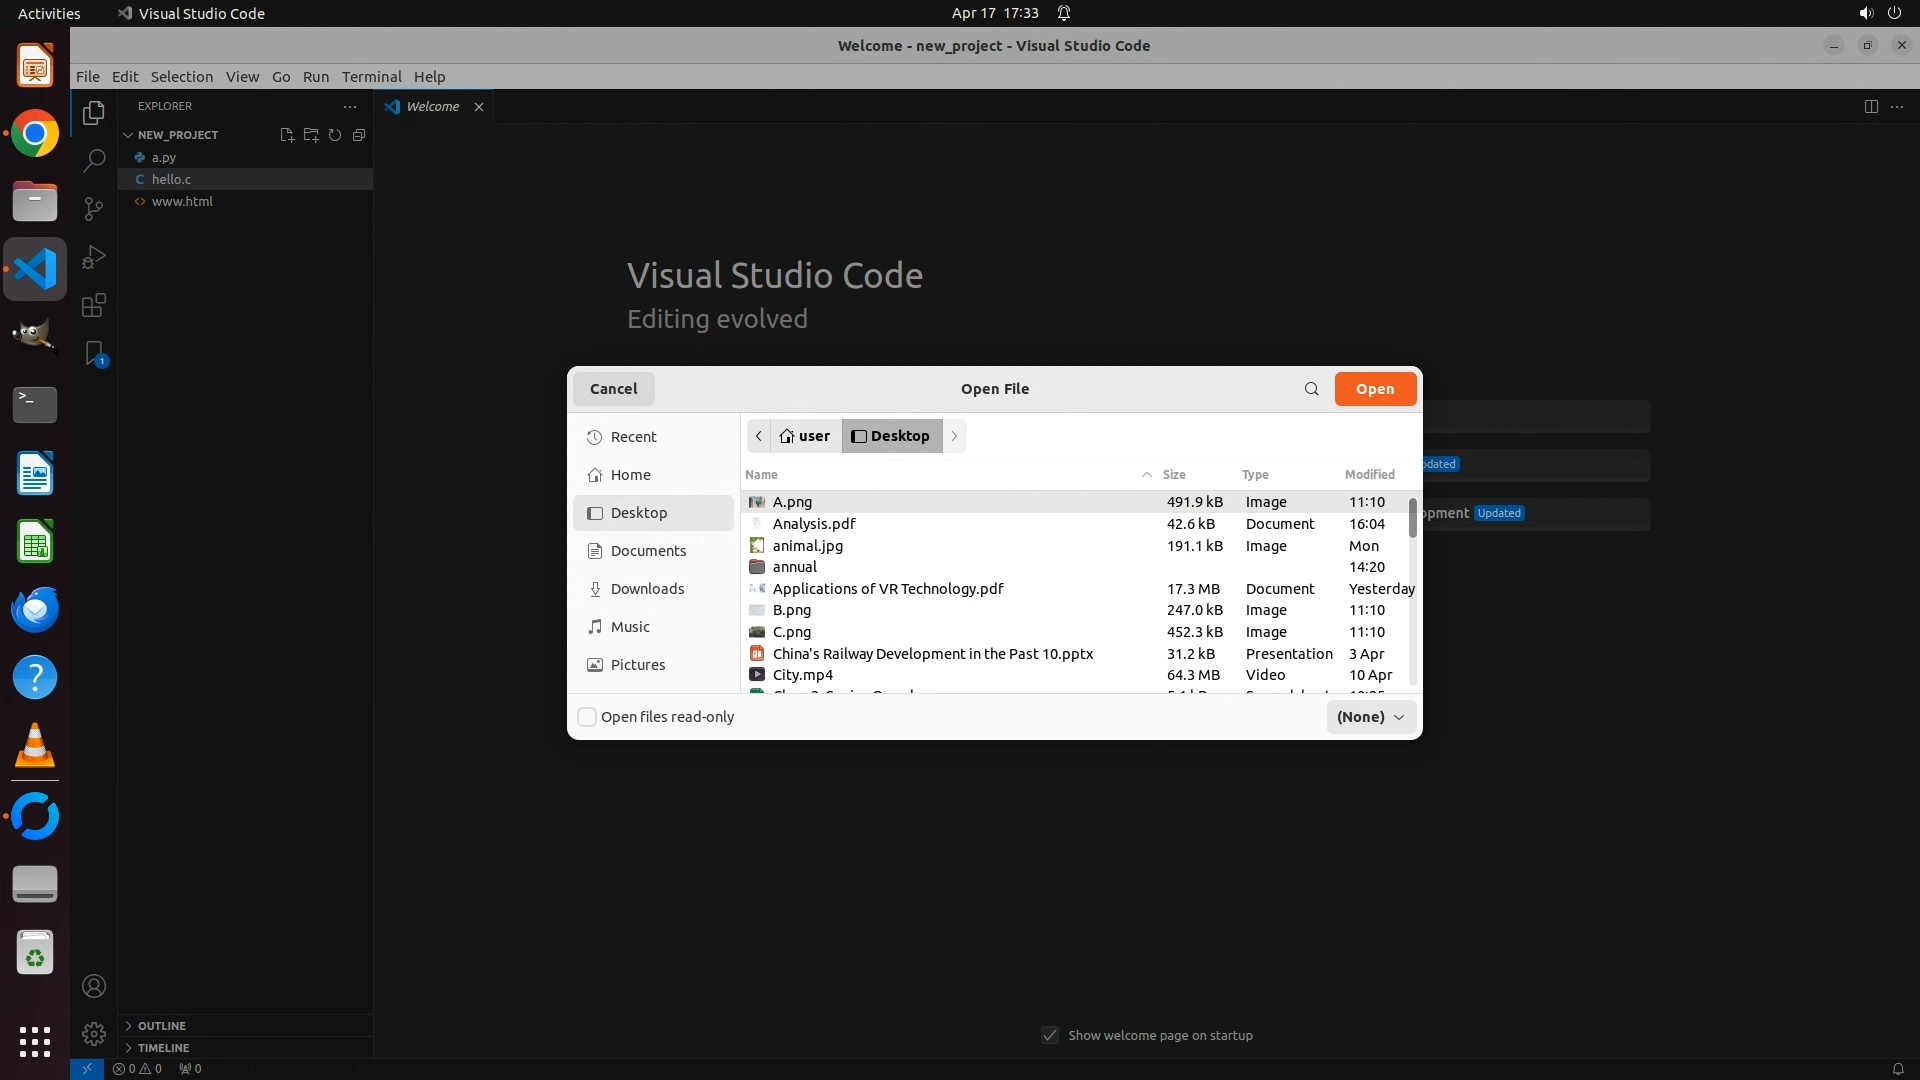Click the search icon in Open File dialog

[x=1311, y=389]
